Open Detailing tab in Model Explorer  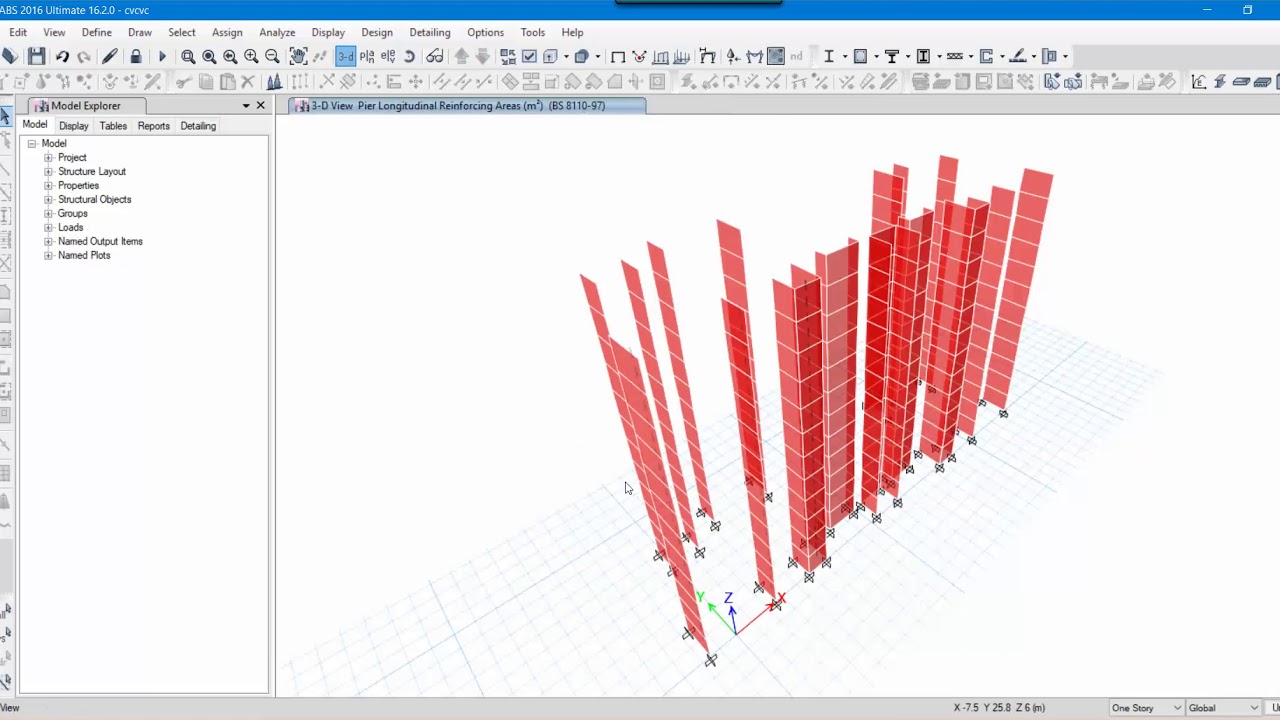[198, 126]
